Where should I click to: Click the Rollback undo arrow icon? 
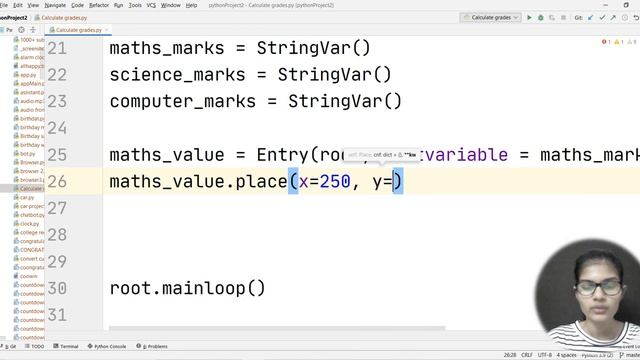(636, 18)
